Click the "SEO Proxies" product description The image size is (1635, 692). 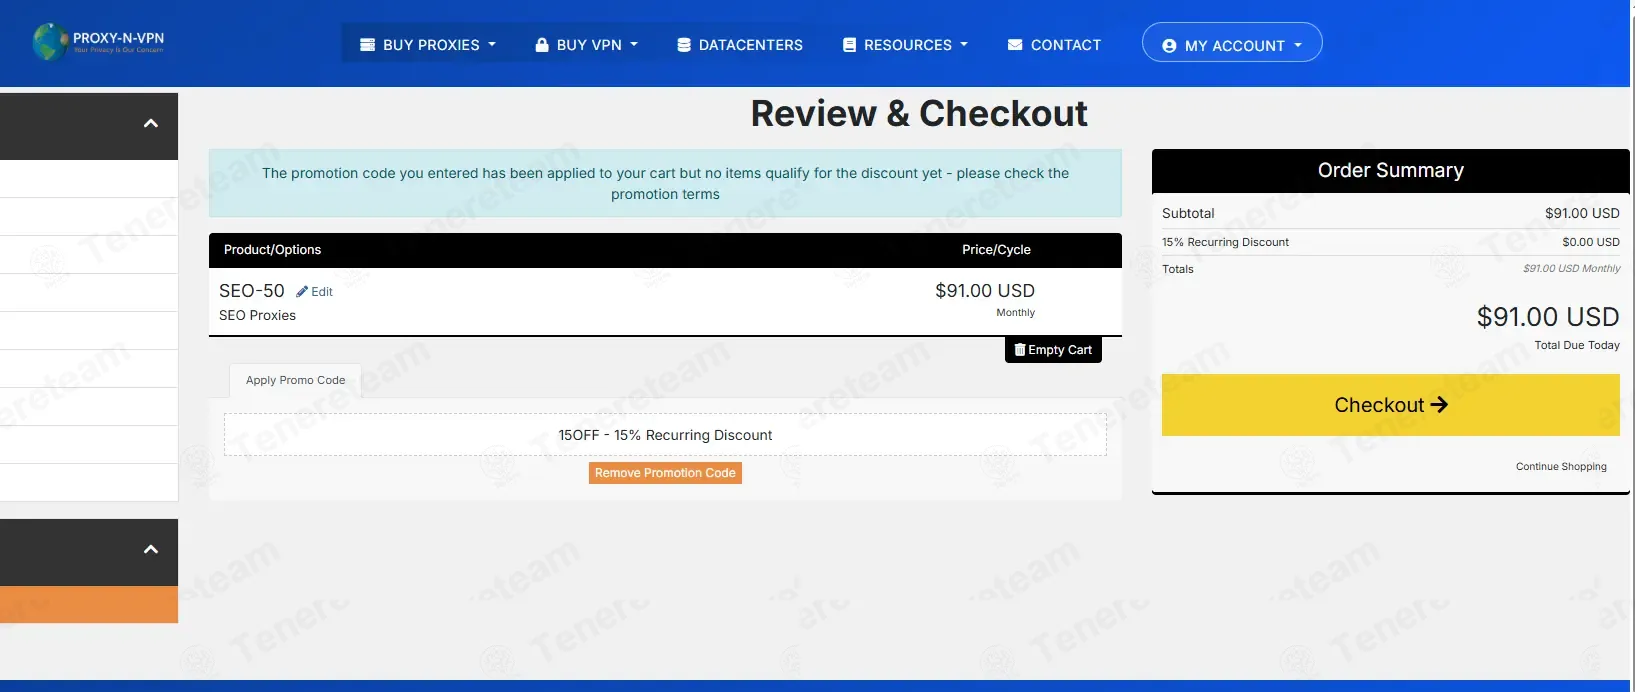258,315
